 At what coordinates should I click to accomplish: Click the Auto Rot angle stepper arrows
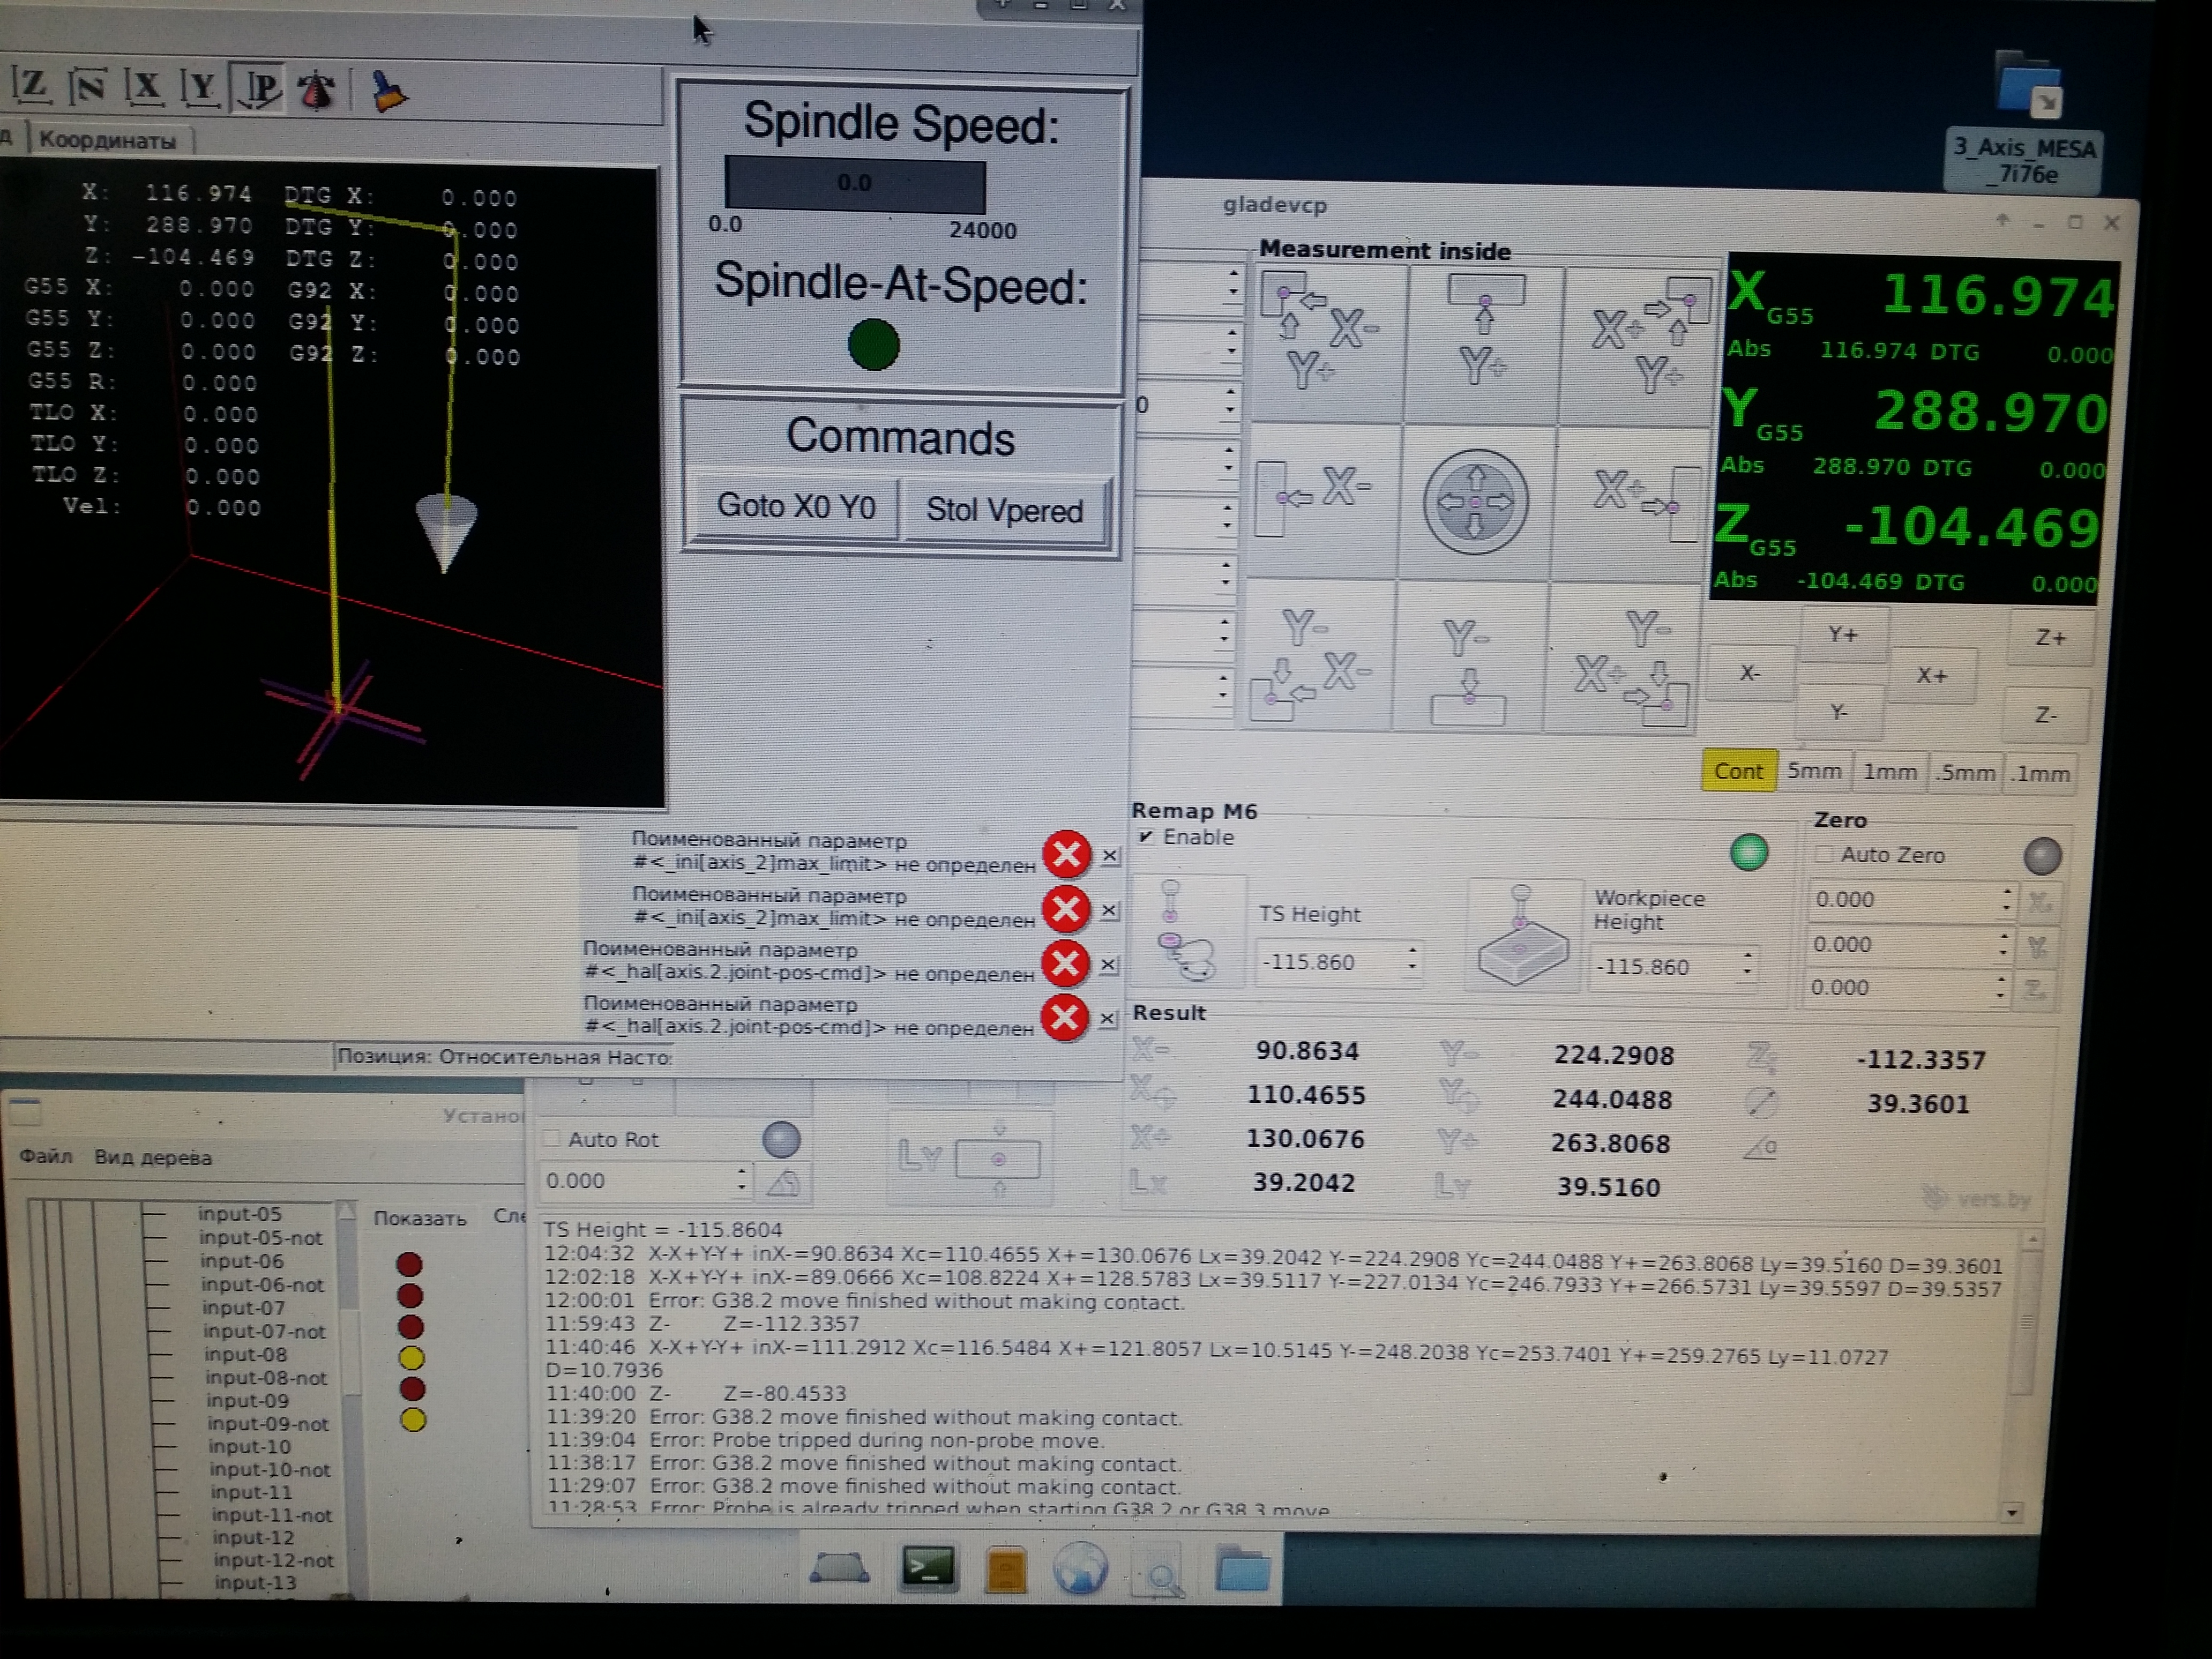pyautogui.click(x=741, y=1179)
